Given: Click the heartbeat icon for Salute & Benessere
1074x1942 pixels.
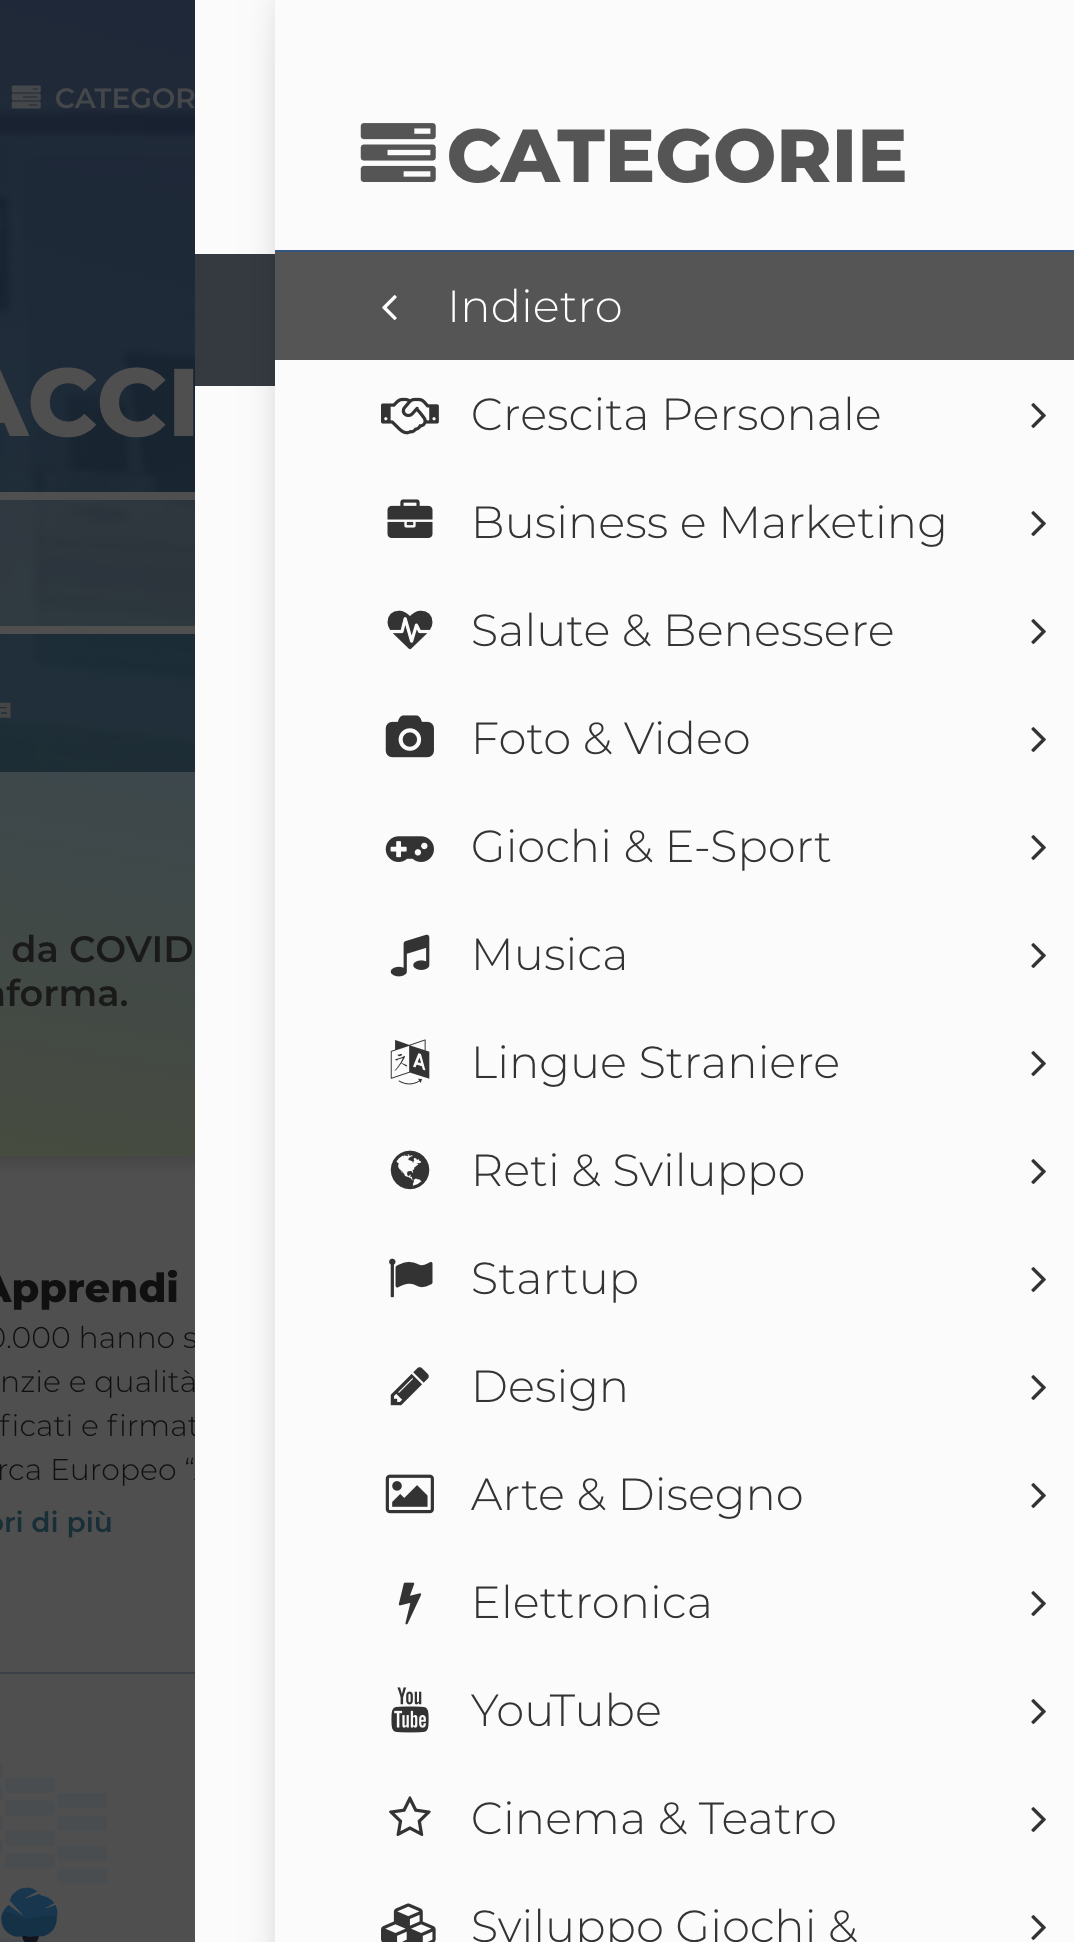Looking at the screenshot, I should point(410,630).
